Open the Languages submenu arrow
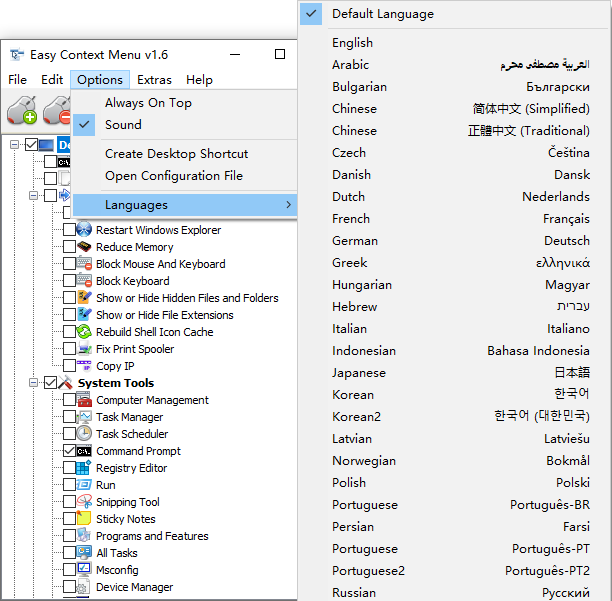The image size is (612, 601). [x=288, y=204]
